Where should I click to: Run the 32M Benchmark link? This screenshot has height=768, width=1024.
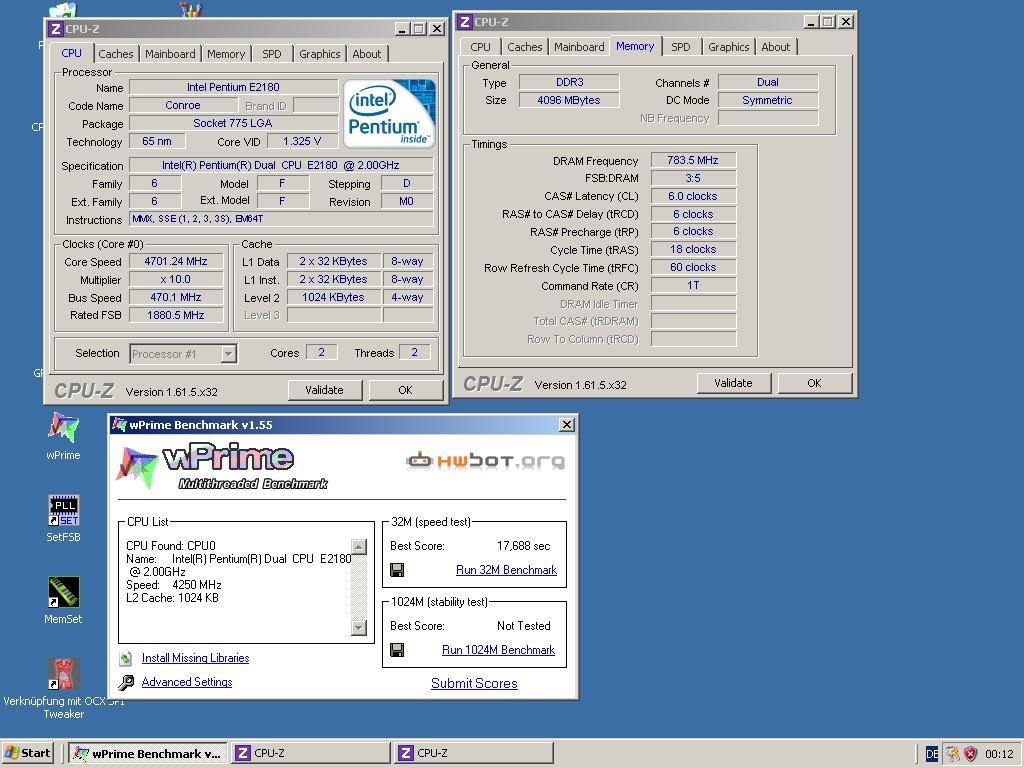(506, 570)
